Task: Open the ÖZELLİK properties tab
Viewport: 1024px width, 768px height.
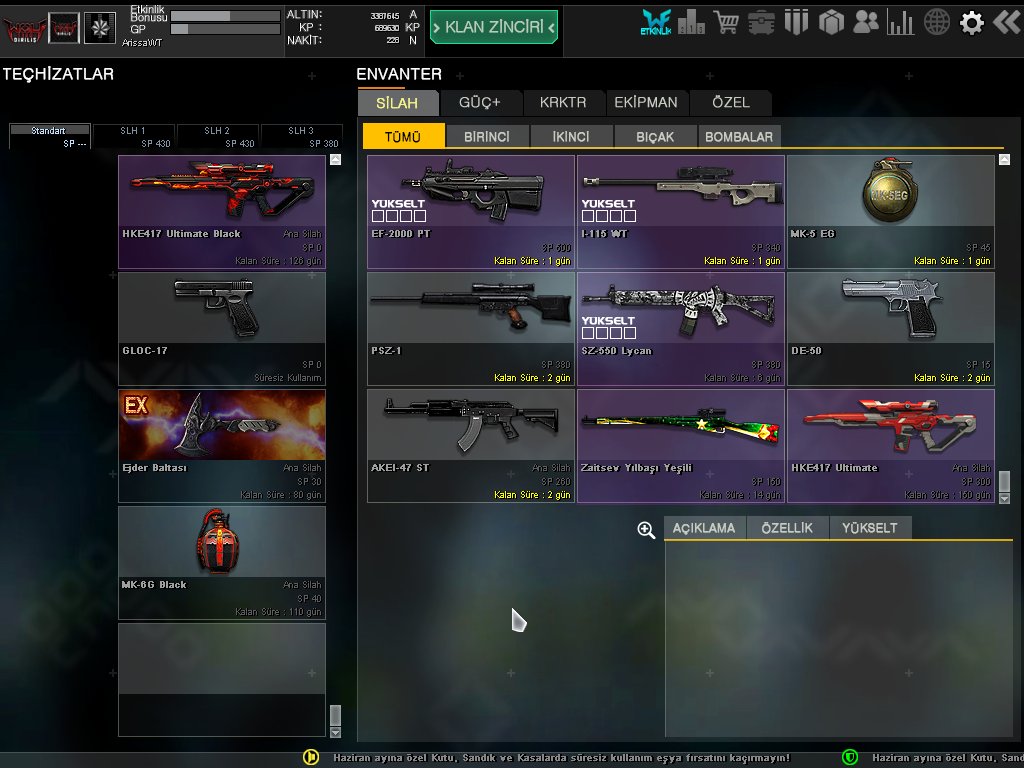Action: [x=788, y=528]
